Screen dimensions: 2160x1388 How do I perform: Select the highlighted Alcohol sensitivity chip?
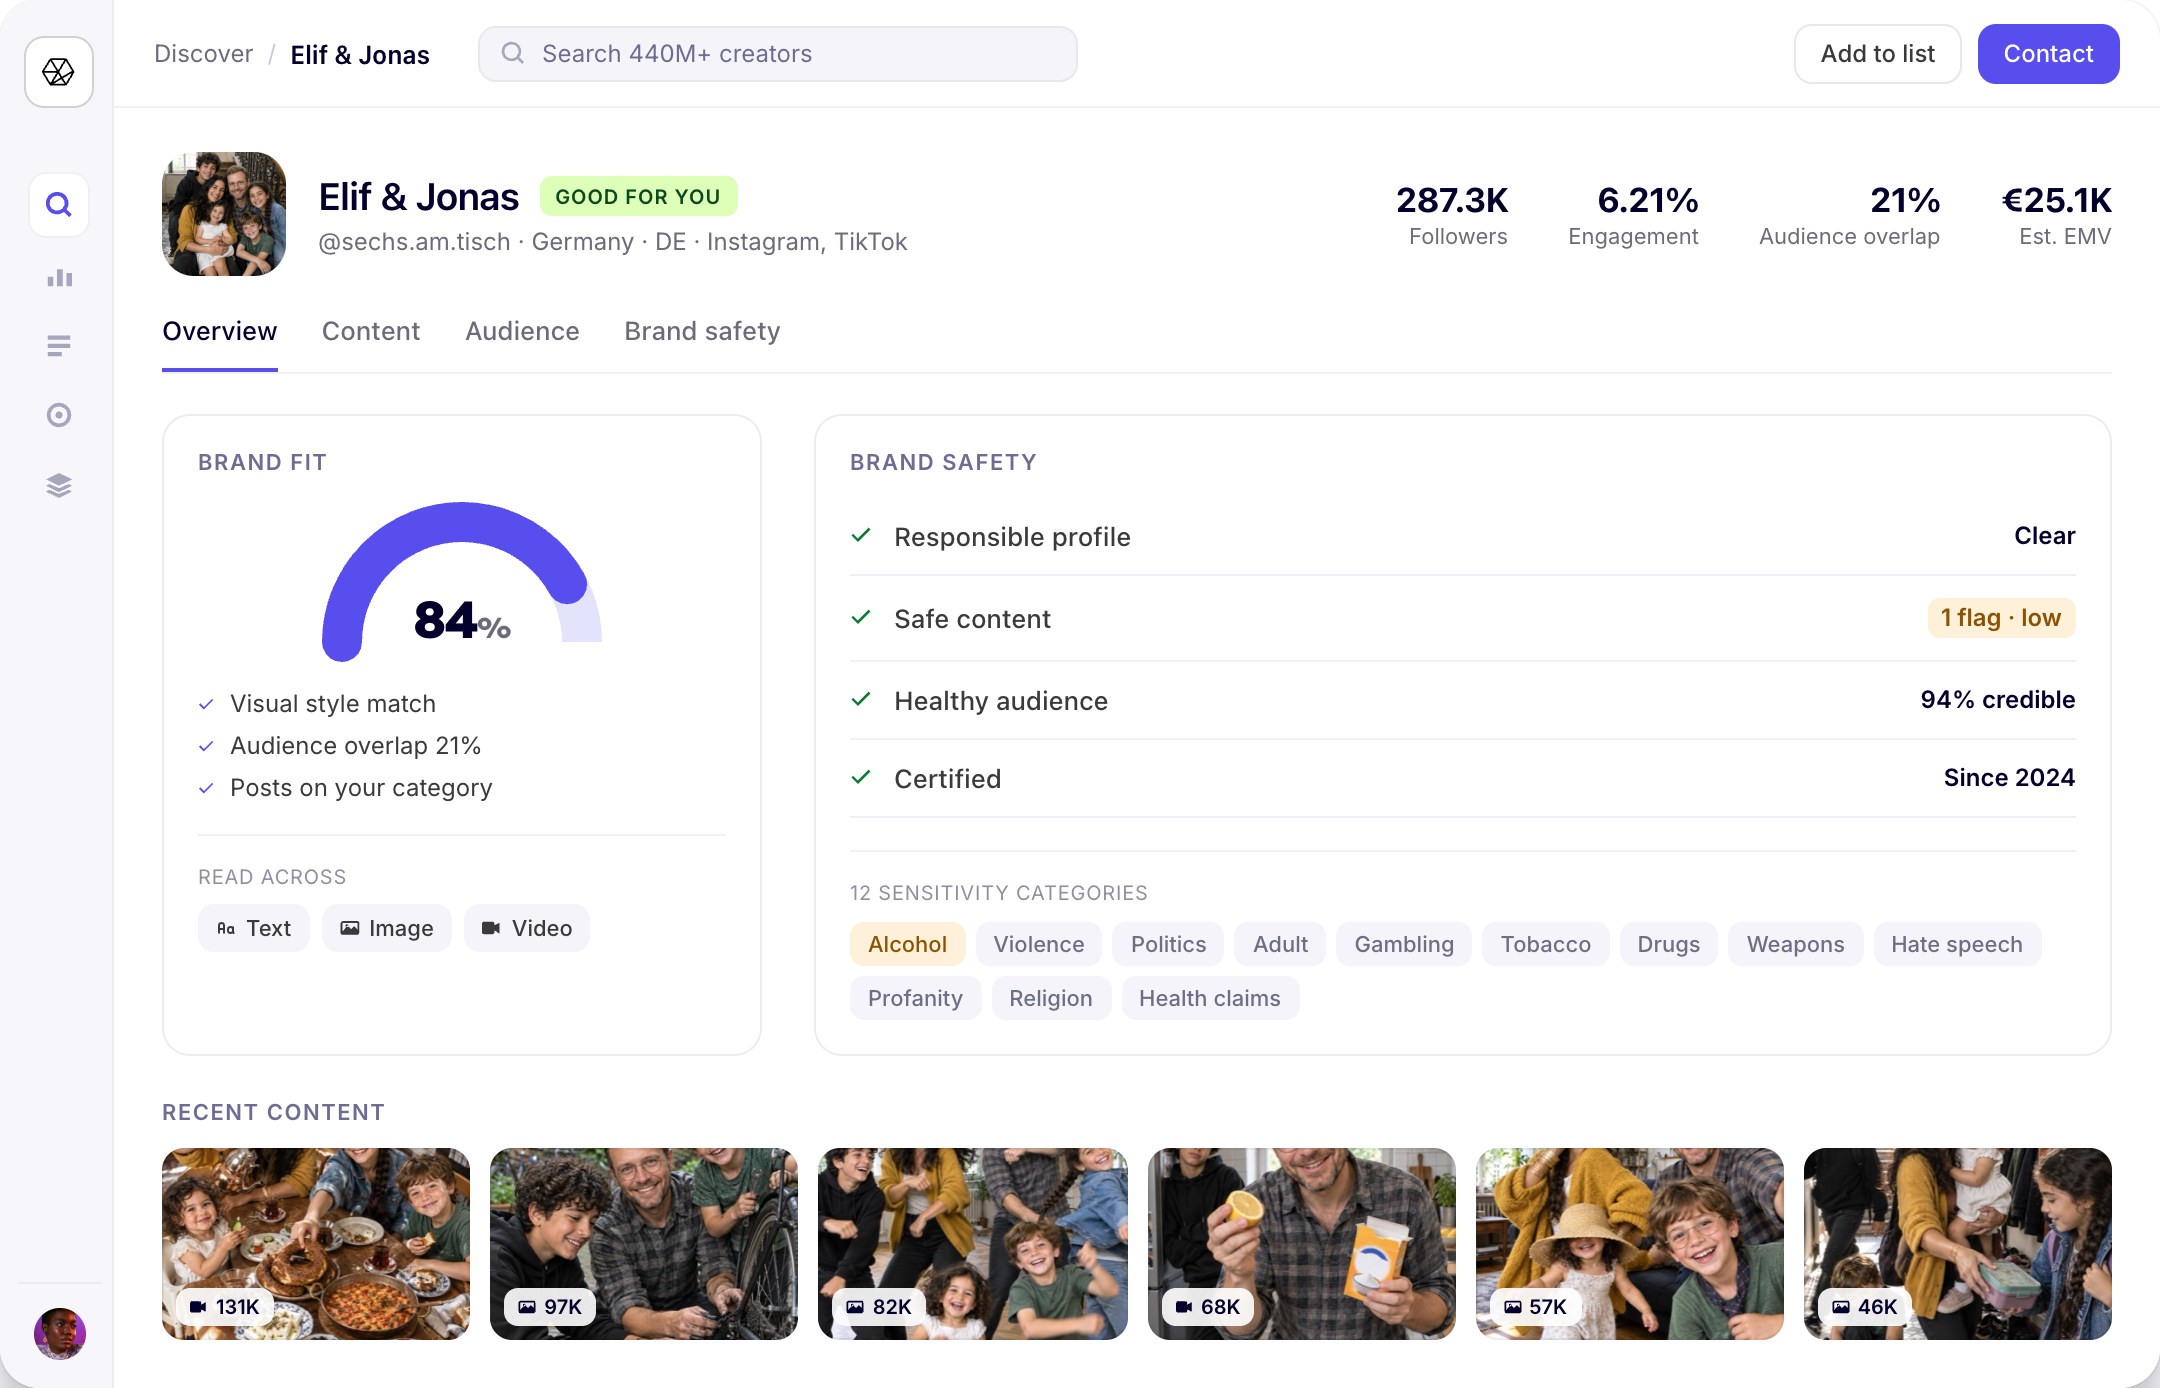click(907, 944)
